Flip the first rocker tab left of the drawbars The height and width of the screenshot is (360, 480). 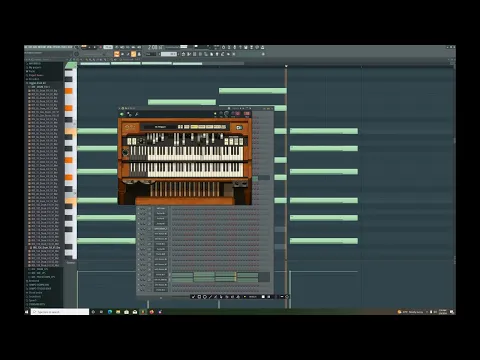[129, 141]
